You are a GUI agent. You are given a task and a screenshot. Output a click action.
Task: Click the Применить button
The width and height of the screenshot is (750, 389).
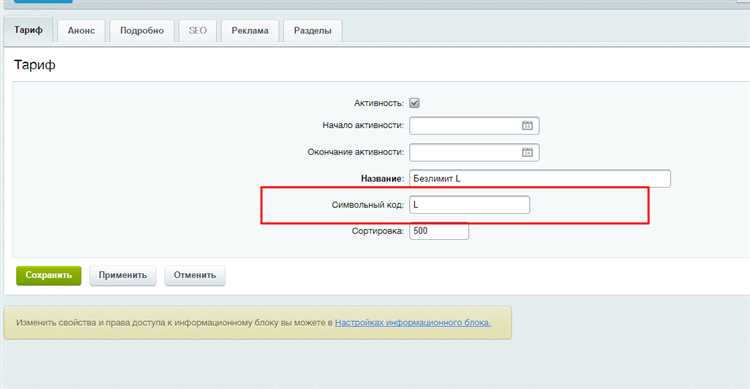[x=122, y=276]
